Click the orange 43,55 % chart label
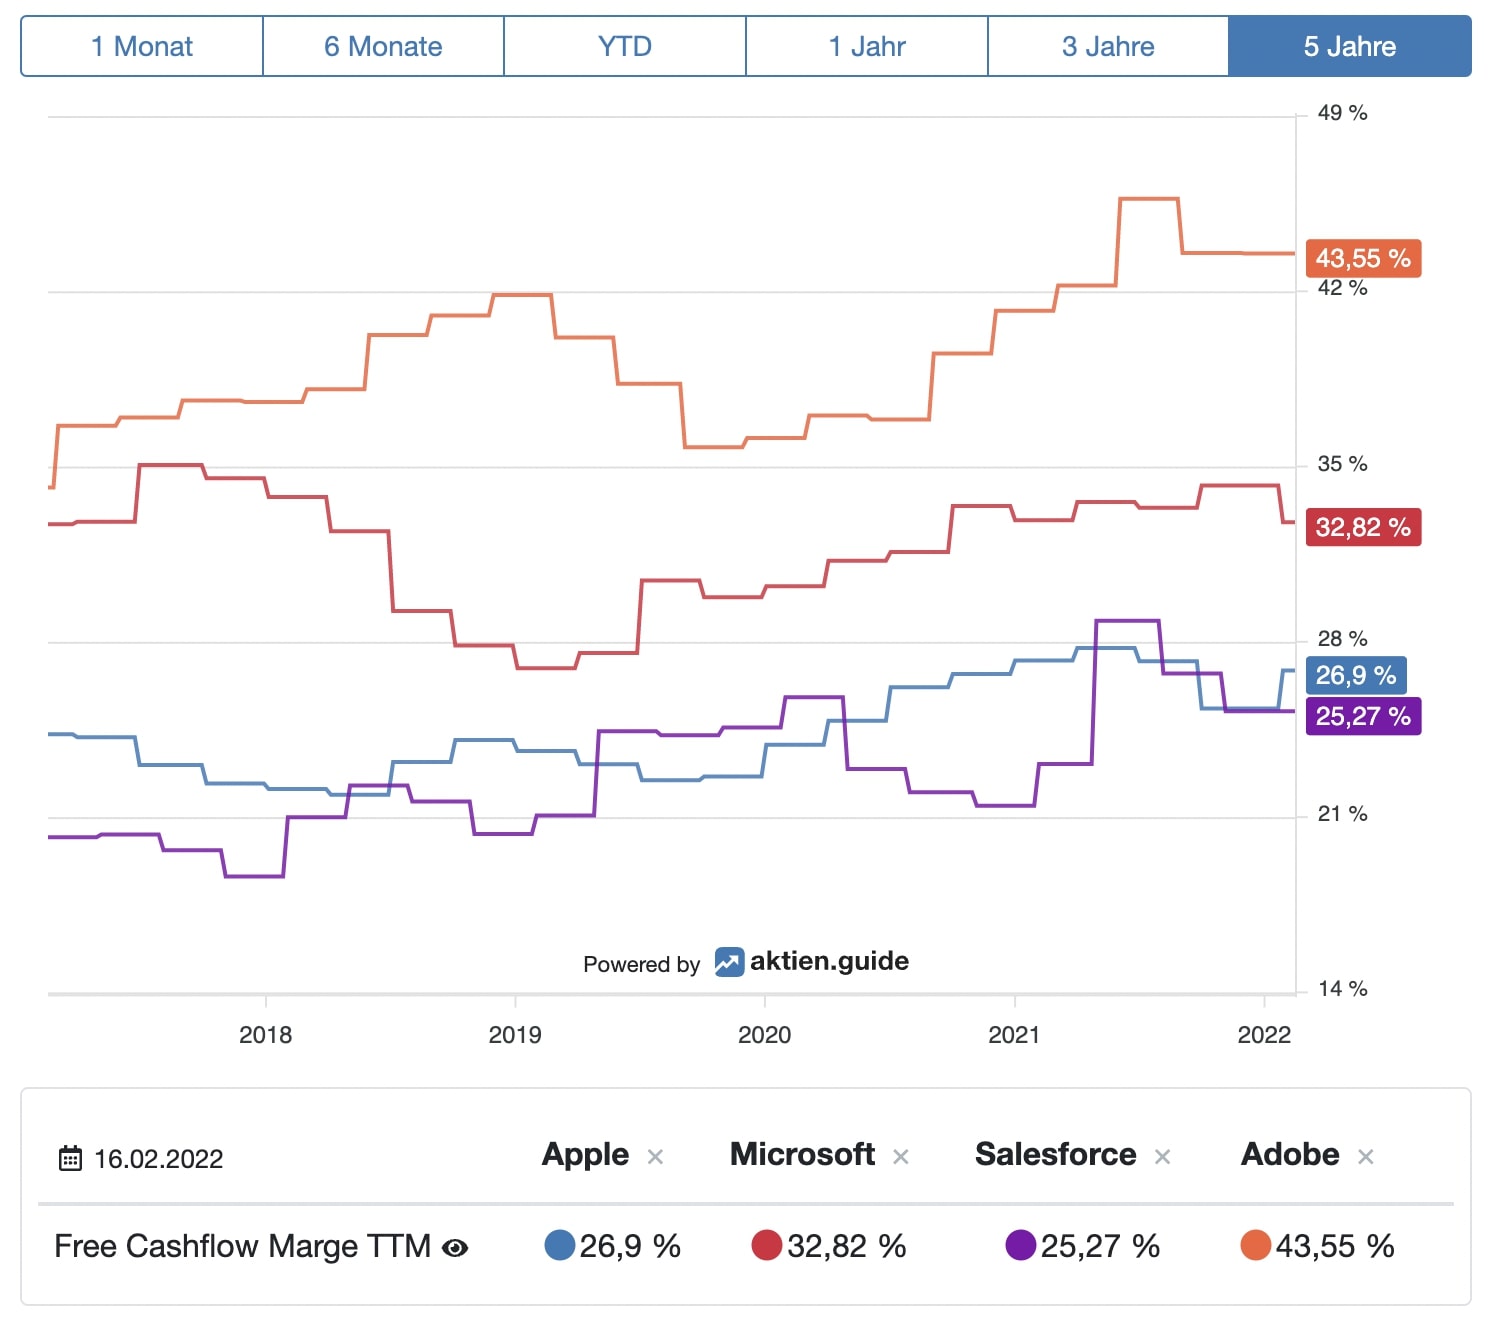This screenshot has height=1324, width=1490. pos(1363,258)
